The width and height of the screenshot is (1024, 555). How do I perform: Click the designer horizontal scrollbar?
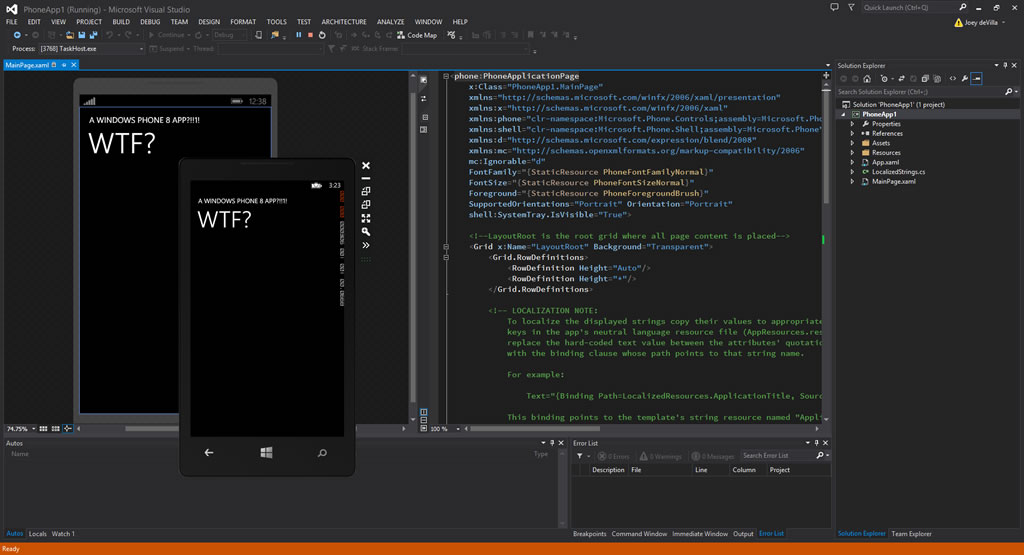pyautogui.click(x=152, y=429)
